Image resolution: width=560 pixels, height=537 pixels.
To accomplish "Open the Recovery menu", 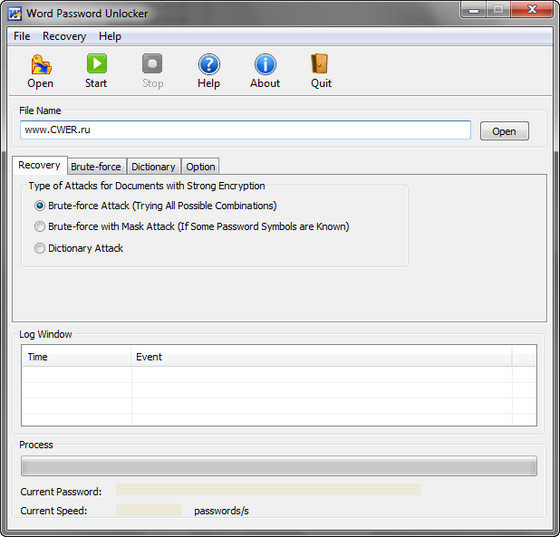I will point(64,36).
